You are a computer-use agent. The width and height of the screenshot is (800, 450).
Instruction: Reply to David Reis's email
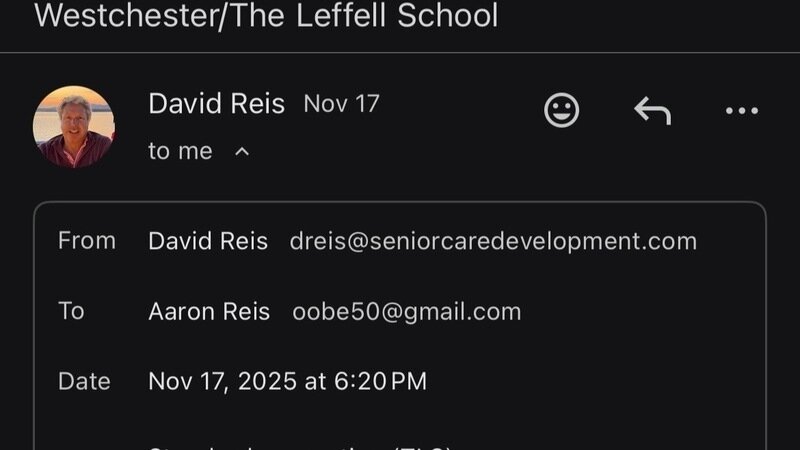click(652, 110)
